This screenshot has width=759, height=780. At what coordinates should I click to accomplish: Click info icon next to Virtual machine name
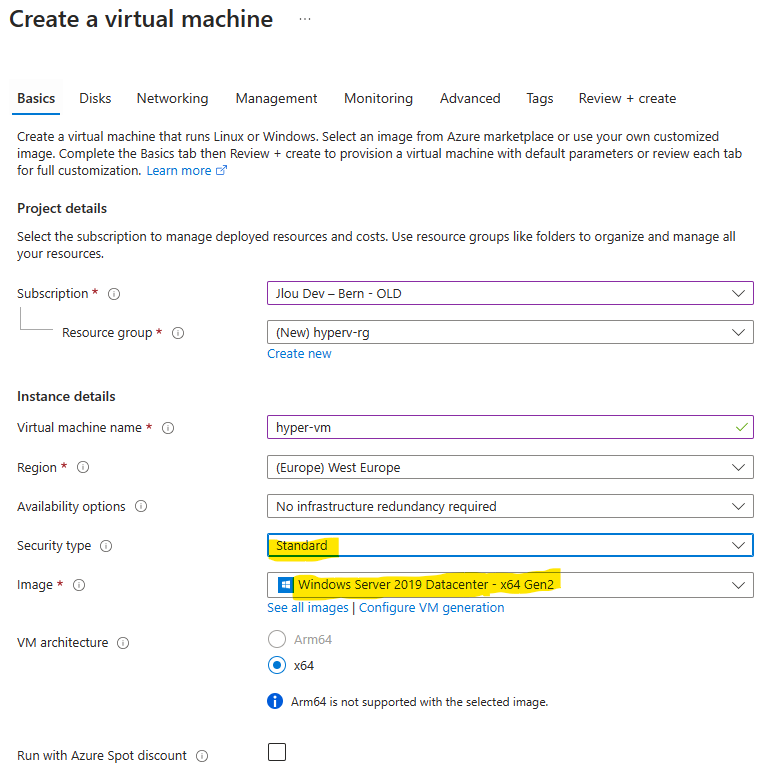click(168, 428)
